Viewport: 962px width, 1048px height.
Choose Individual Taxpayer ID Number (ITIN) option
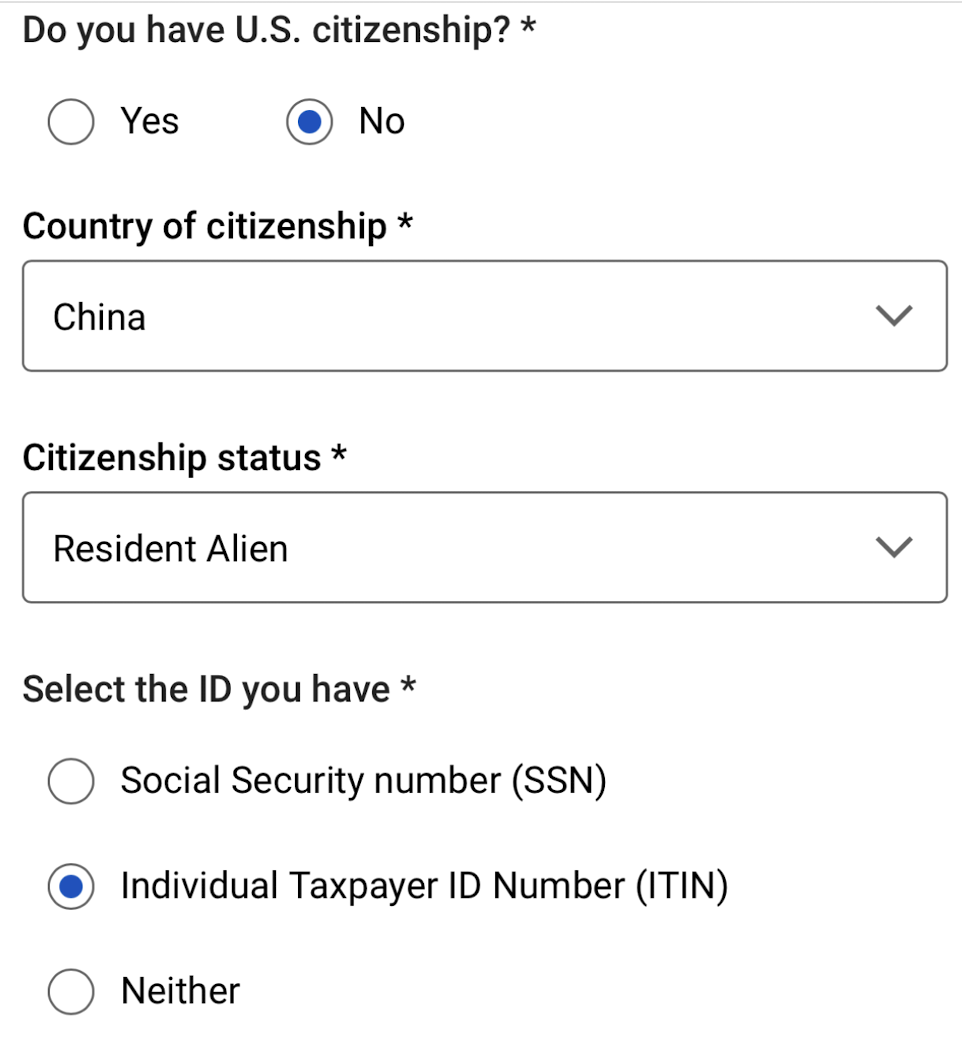coord(70,886)
